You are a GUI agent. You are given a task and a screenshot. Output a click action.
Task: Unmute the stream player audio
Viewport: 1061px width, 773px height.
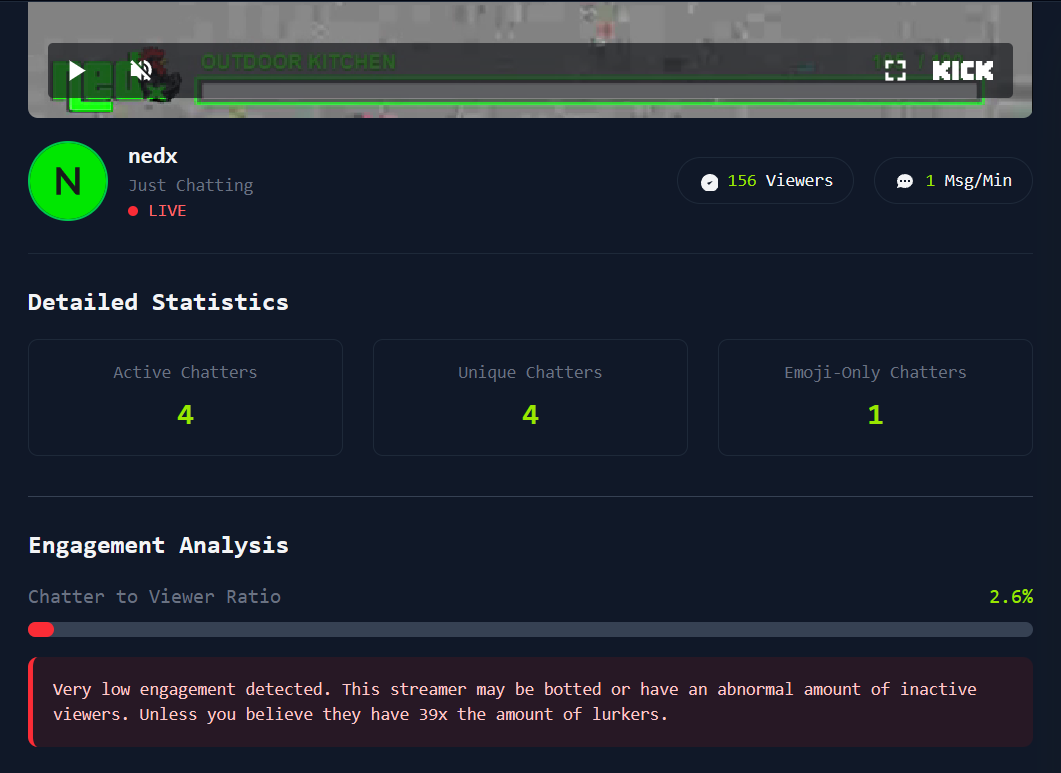click(141, 70)
